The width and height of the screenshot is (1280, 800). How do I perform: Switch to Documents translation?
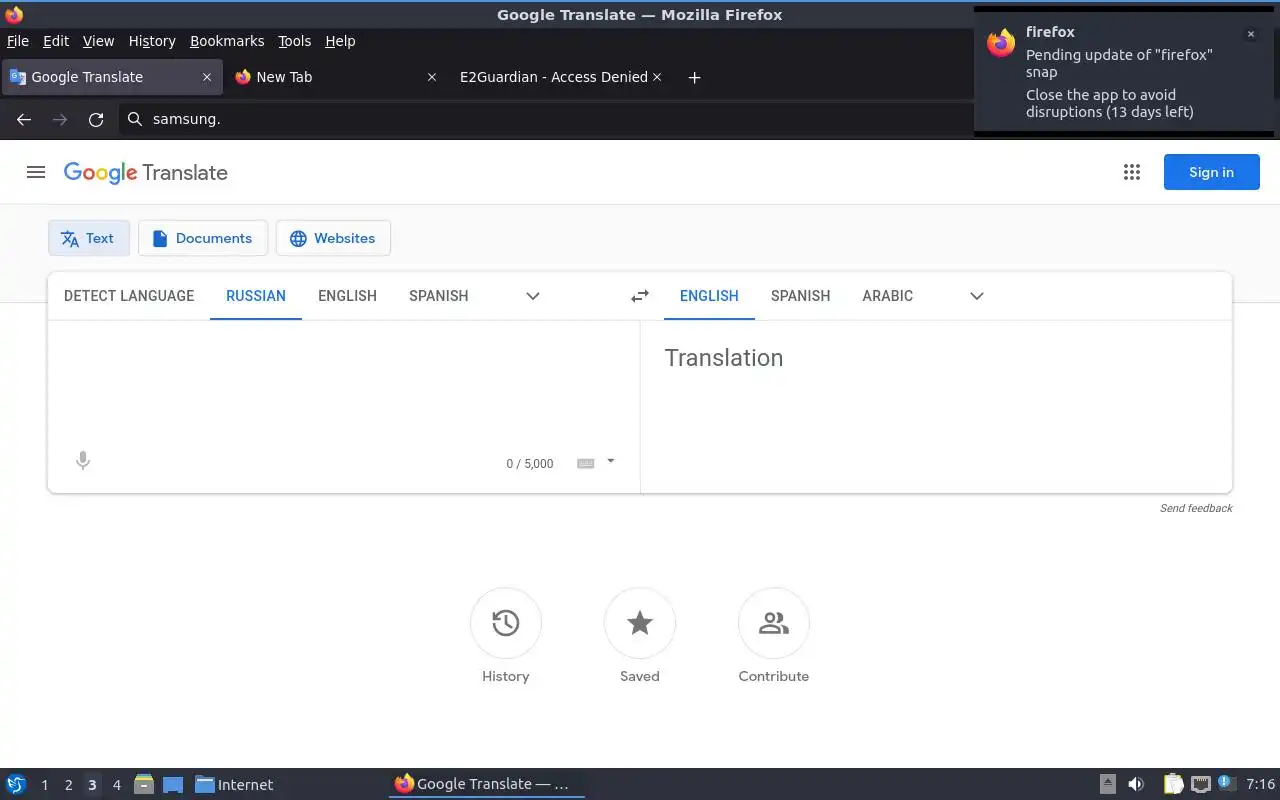click(203, 238)
